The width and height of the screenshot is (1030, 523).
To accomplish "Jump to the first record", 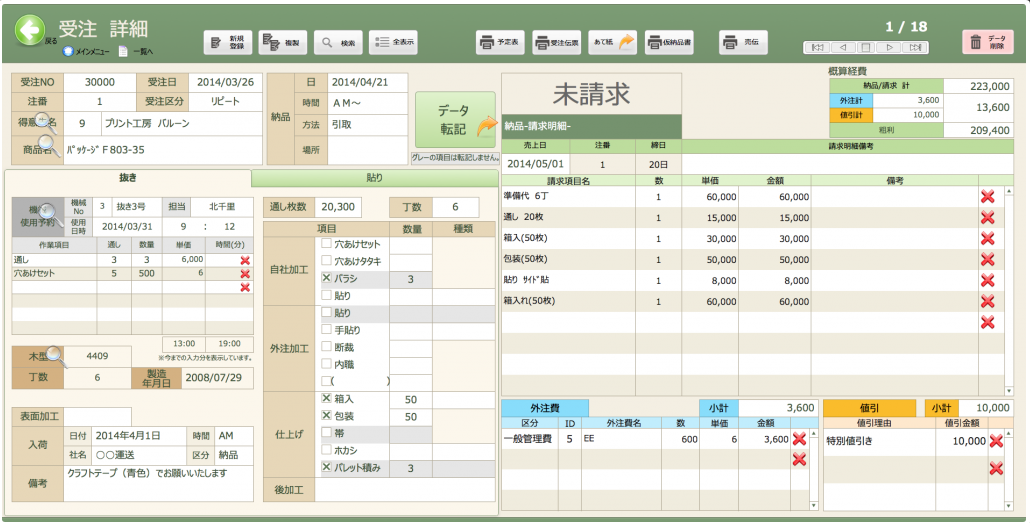I will [817, 47].
